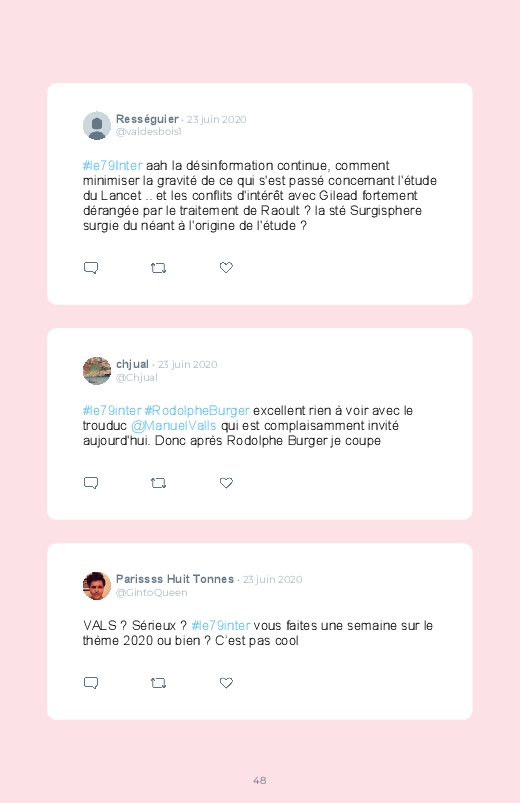Screen dimensions: 520x803
Task: Reply to Rességuier's tweet
Action: click(91, 268)
